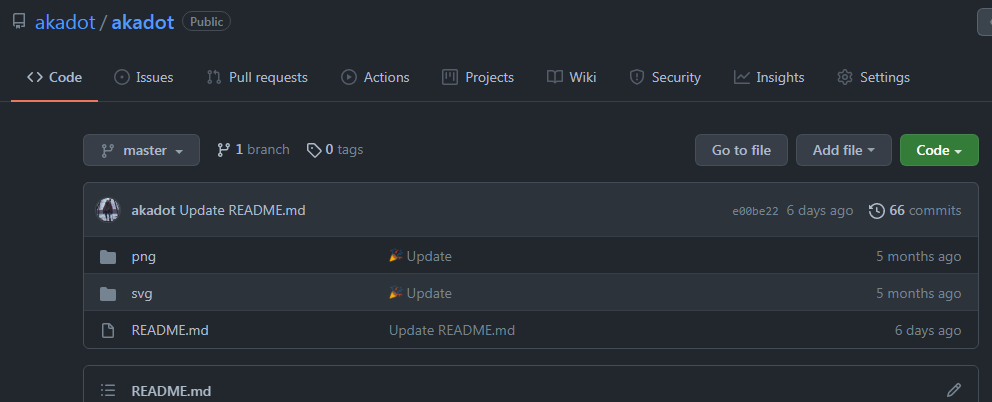The height and width of the screenshot is (402, 992).
Task: Open the Issues tab
Action: (x=144, y=77)
